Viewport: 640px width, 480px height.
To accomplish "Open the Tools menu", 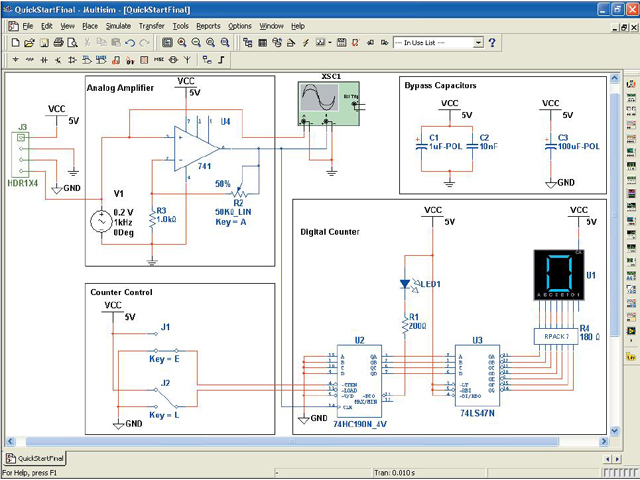I will point(180,26).
